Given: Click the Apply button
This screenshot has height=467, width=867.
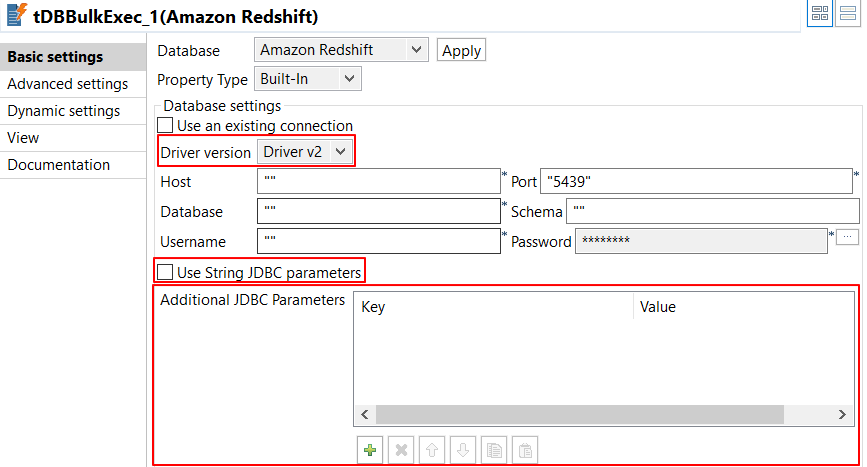Looking at the screenshot, I should [x=461, y=50].
